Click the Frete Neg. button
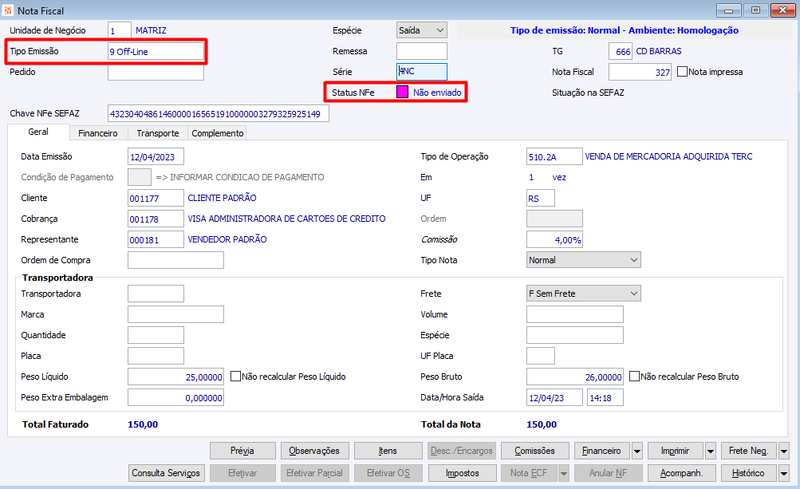800x489 pixels. click(x=748, y=451)
